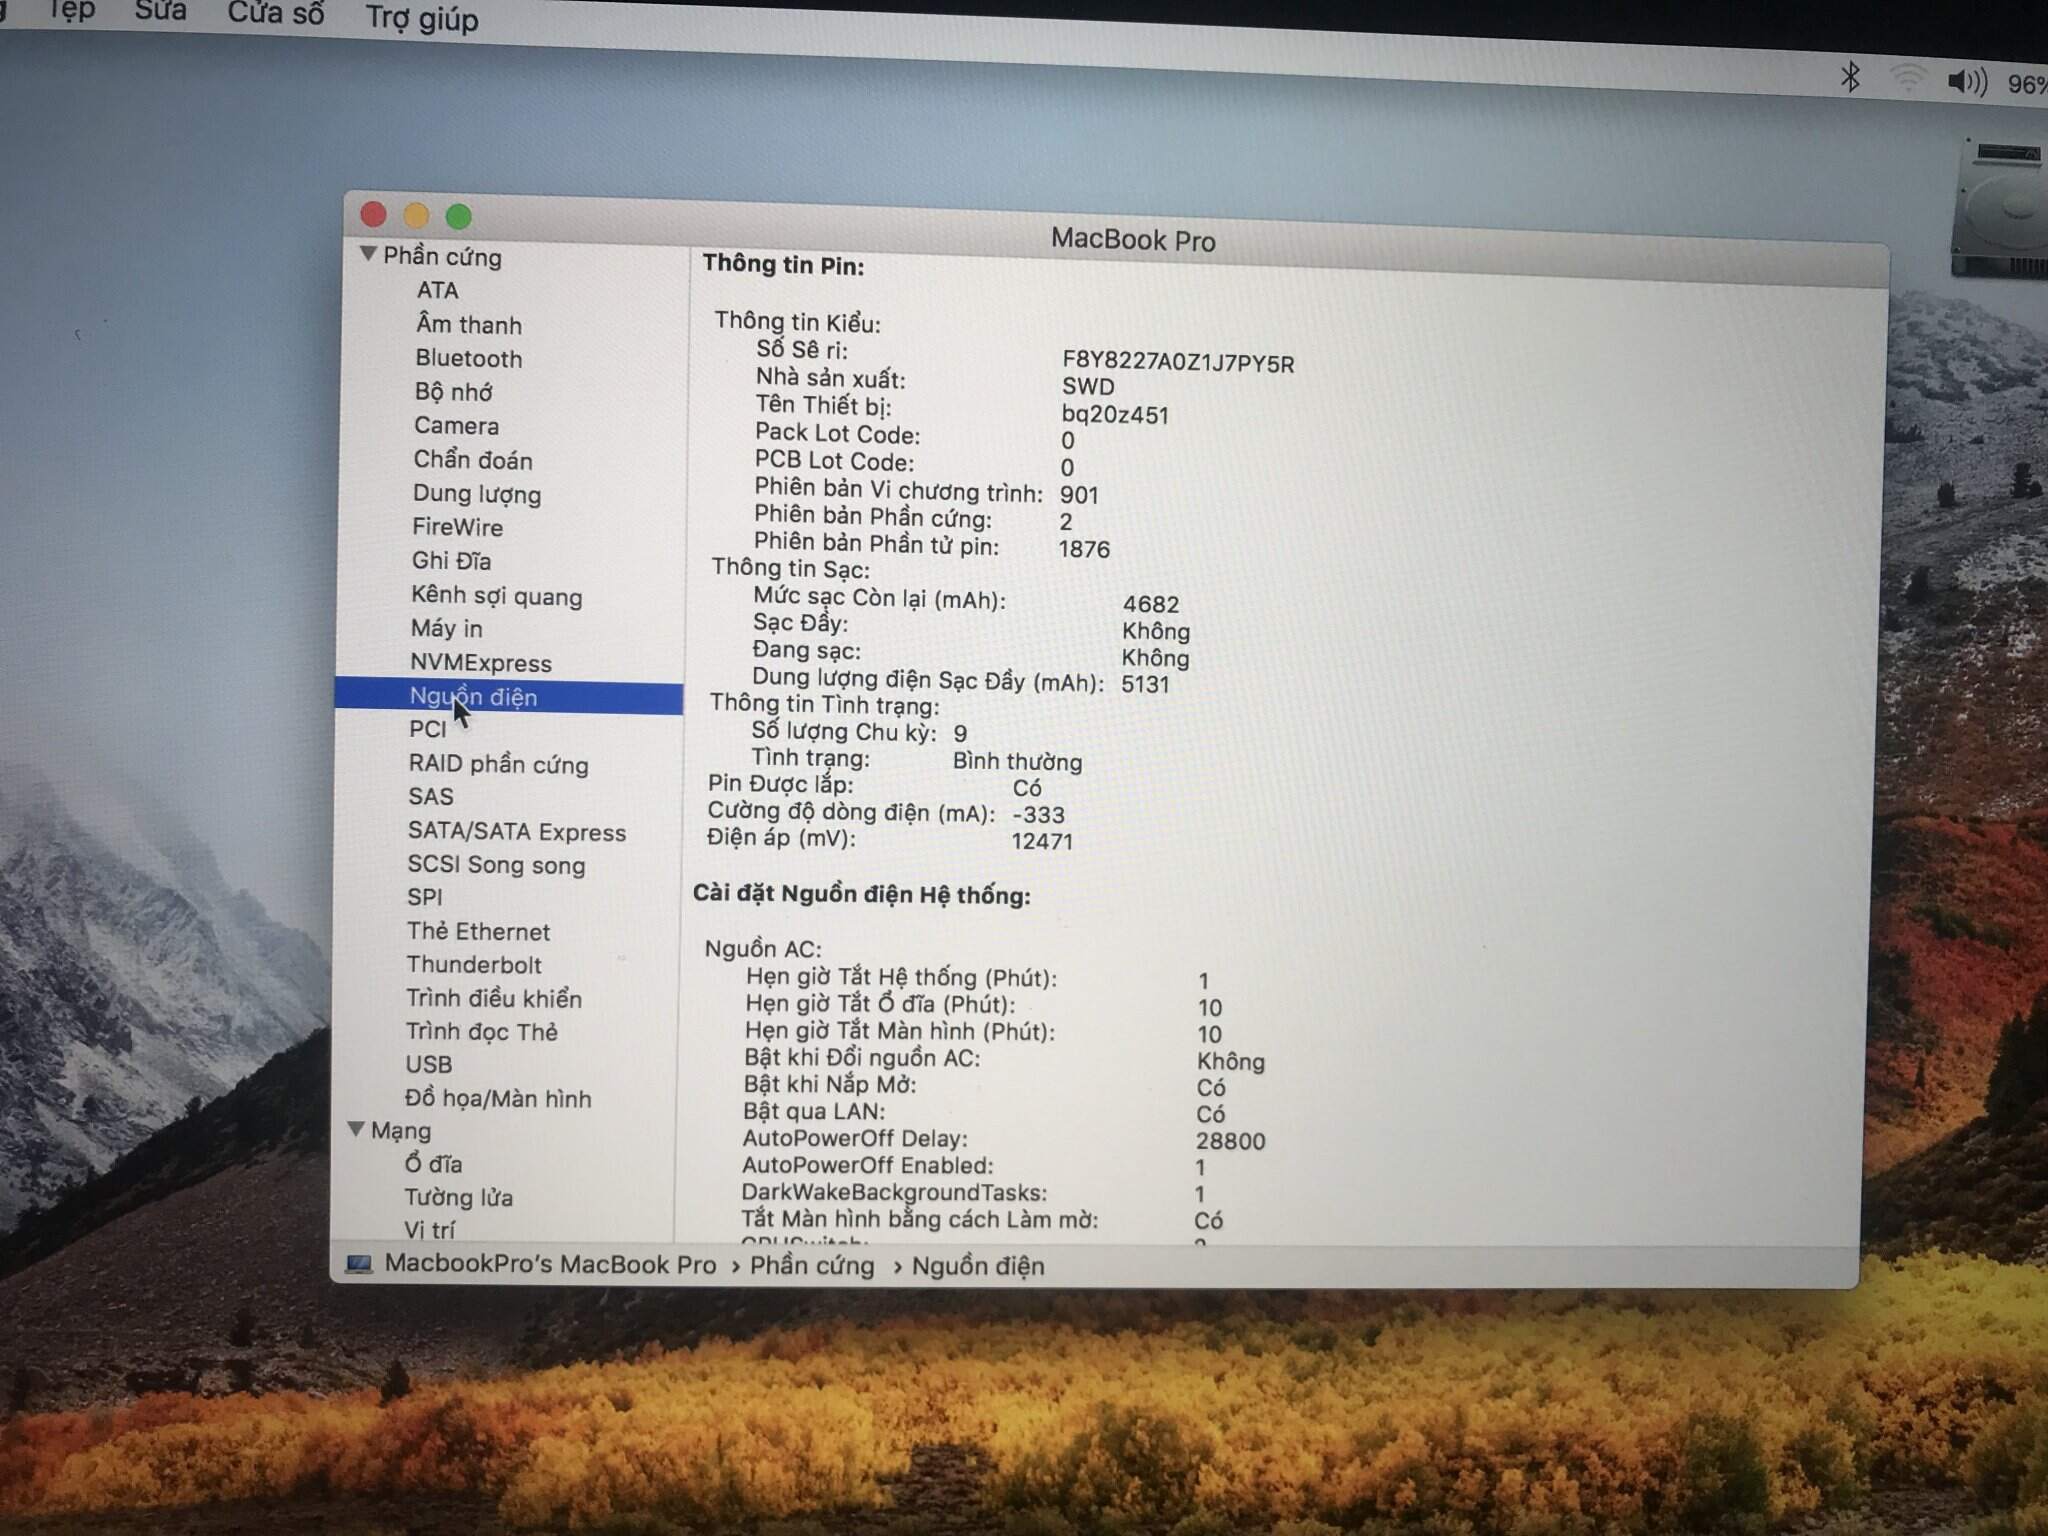Open the Sửa edit menu
The width and height of the screenshot is (2048, 1536).
160,10
